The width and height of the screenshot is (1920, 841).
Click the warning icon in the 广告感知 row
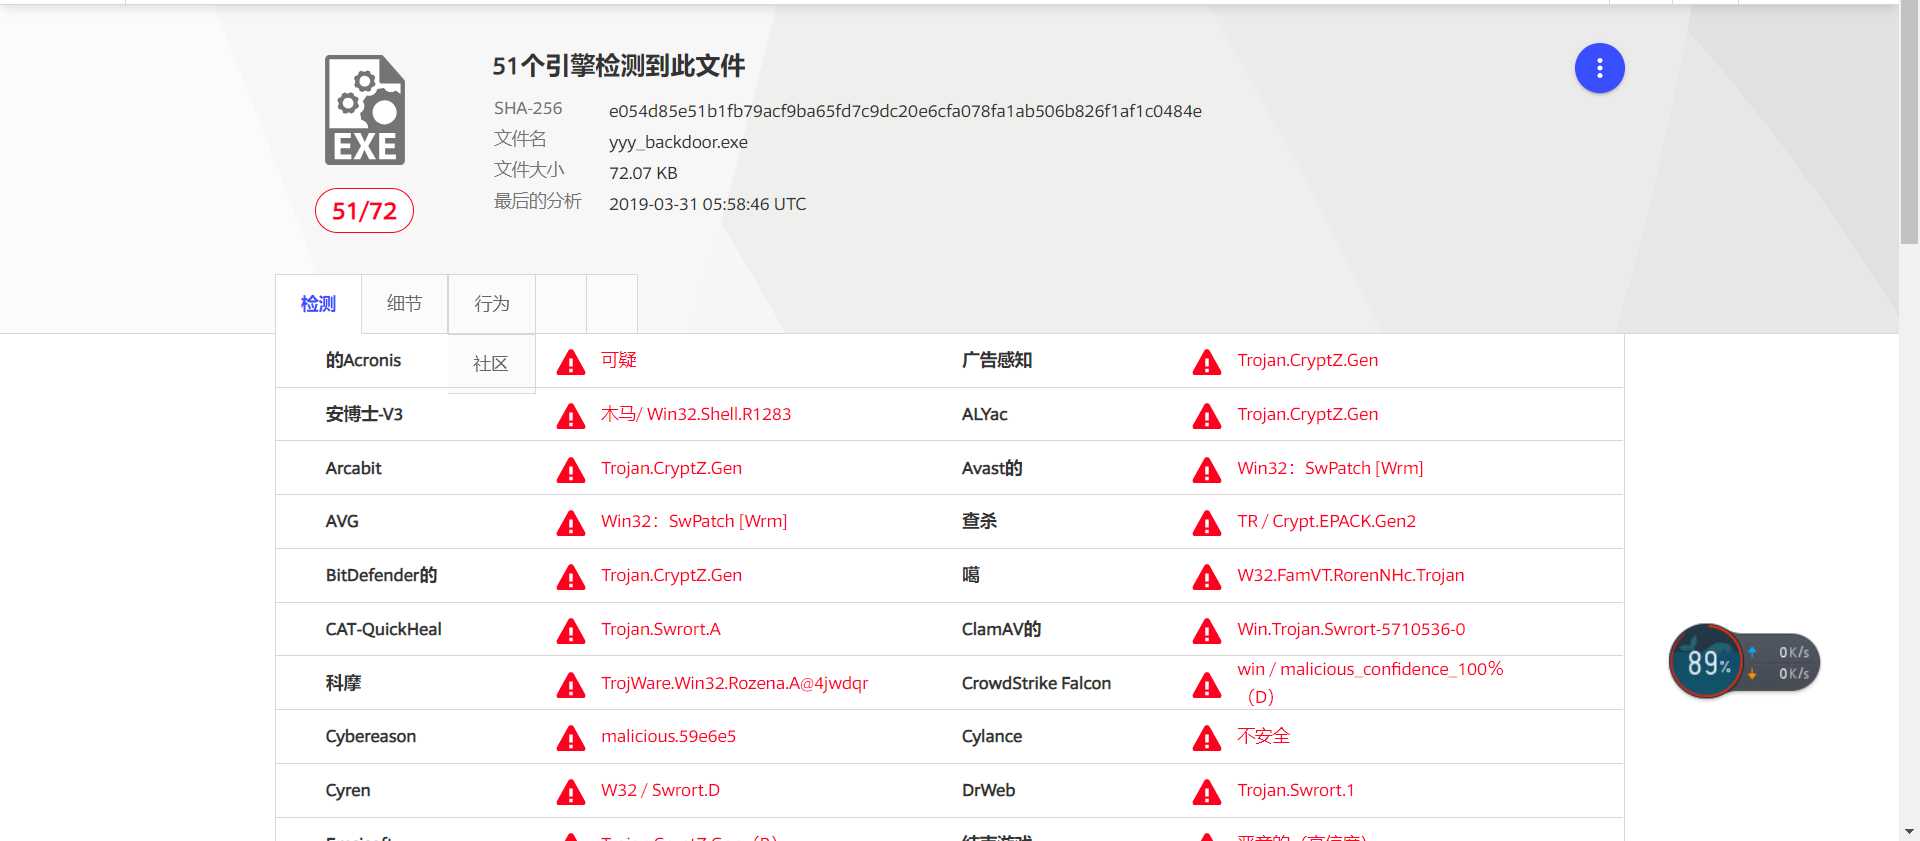click(x=1207, y=362)
